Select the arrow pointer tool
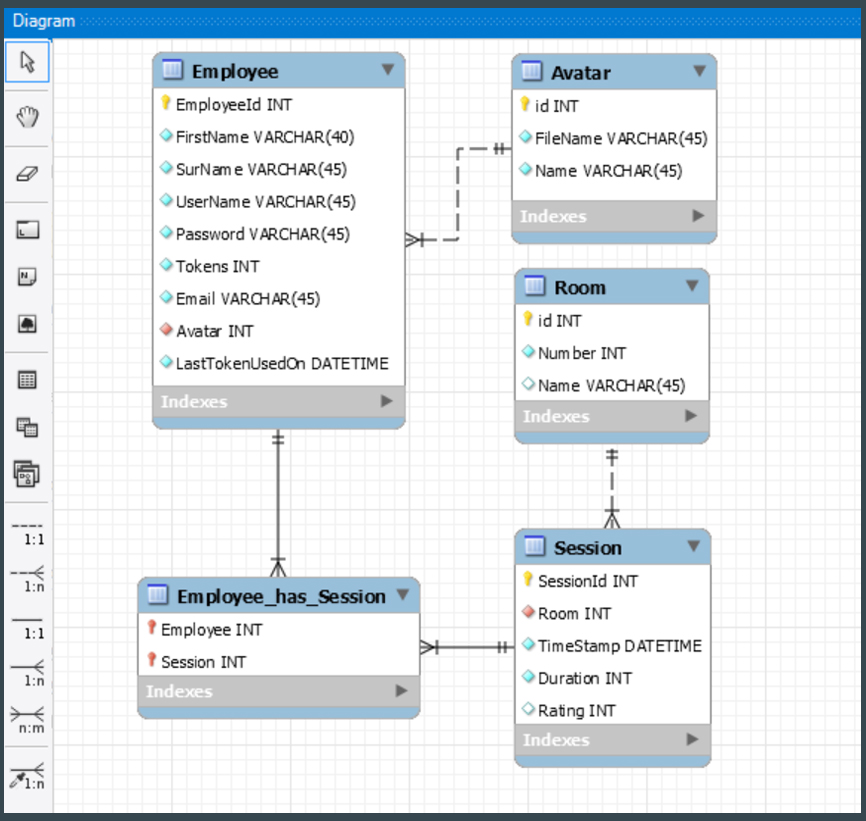Viewport: 866px width, 821px height. [27, 62]
